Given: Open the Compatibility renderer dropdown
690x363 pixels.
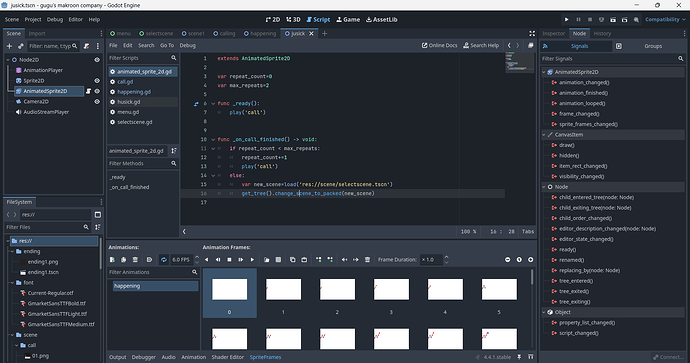Looking at the screenshot, I should (665, 19).
